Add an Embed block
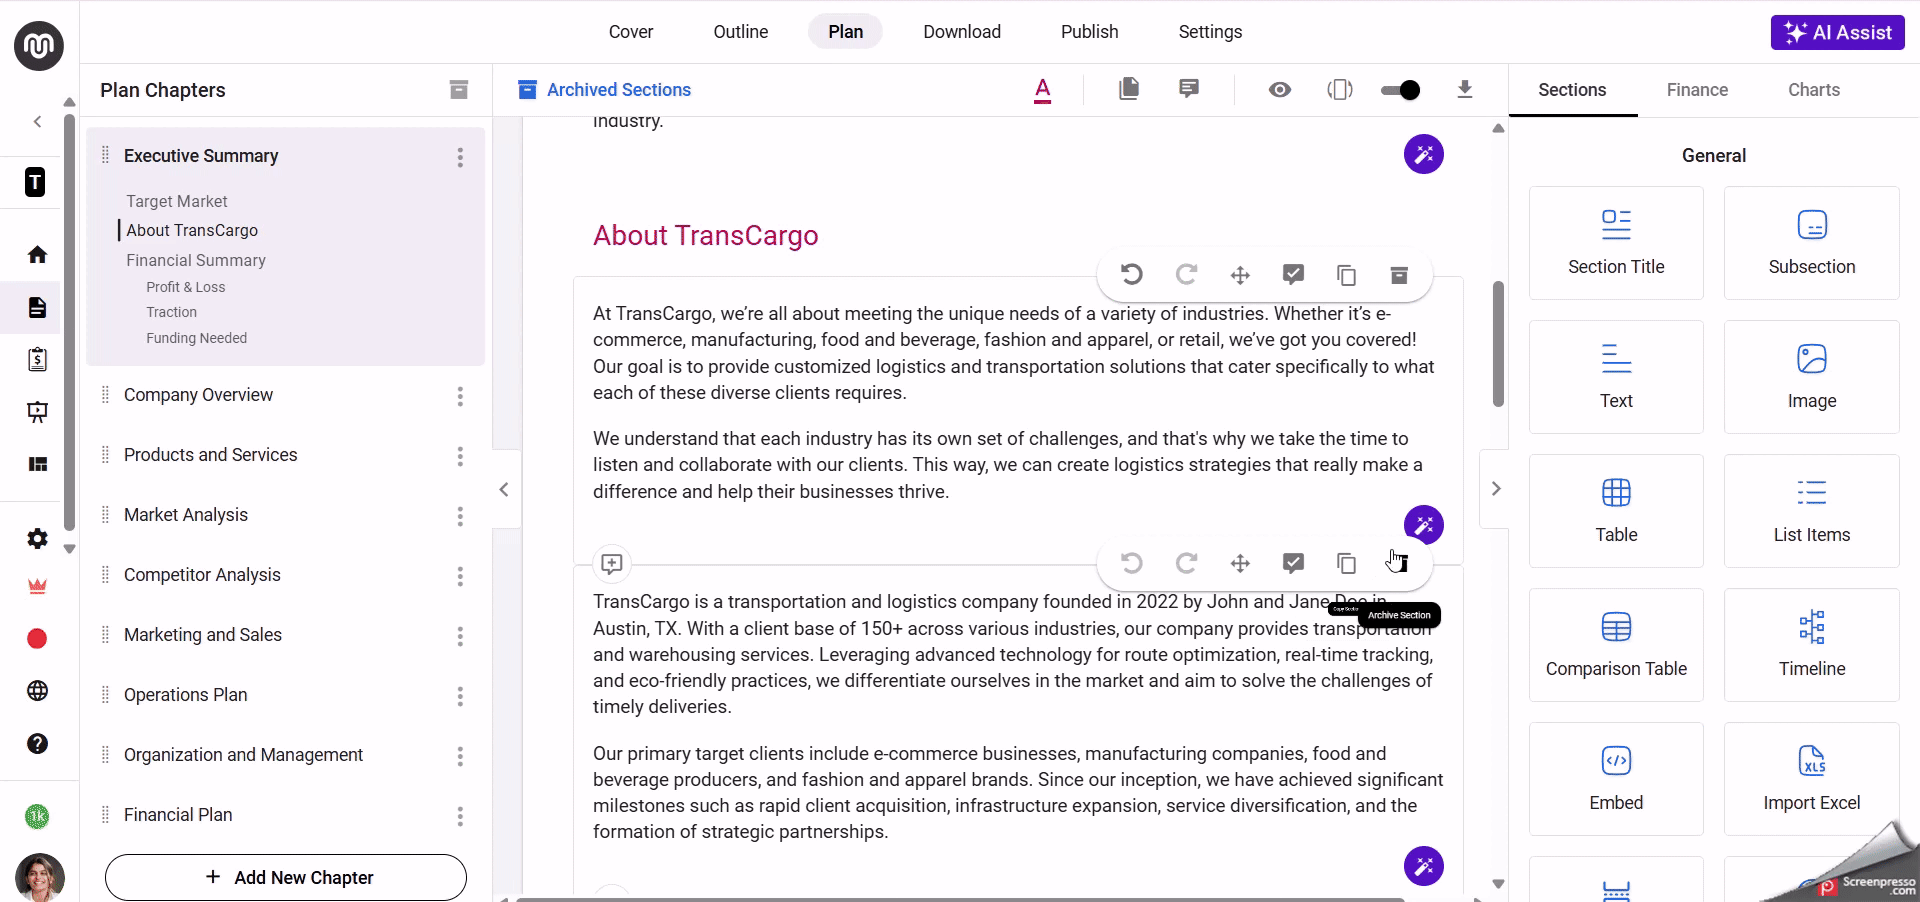This screenshot has width=1920, height=902. coord(1616,779)
